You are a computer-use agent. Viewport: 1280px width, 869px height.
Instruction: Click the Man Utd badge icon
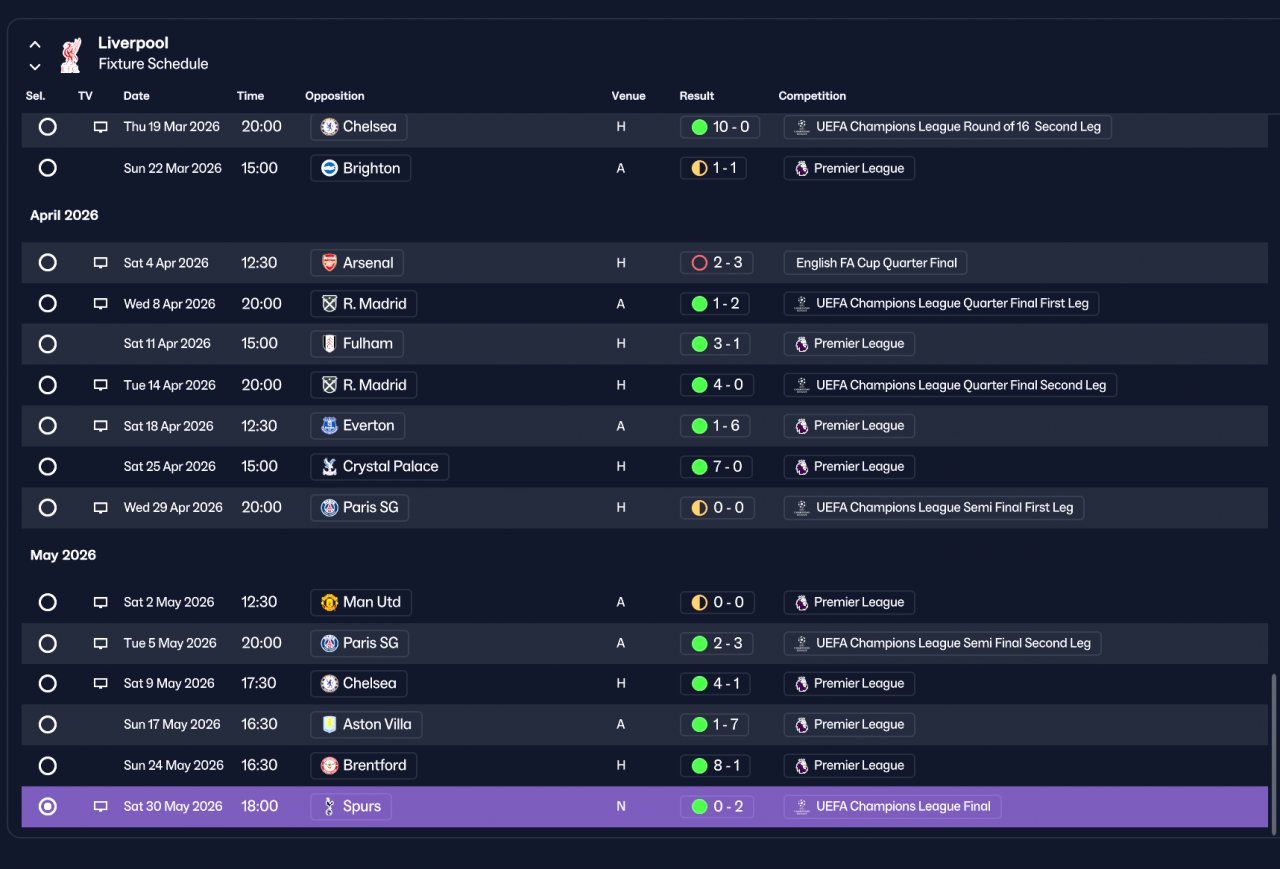pyautogui.click(x=329, y=603)
